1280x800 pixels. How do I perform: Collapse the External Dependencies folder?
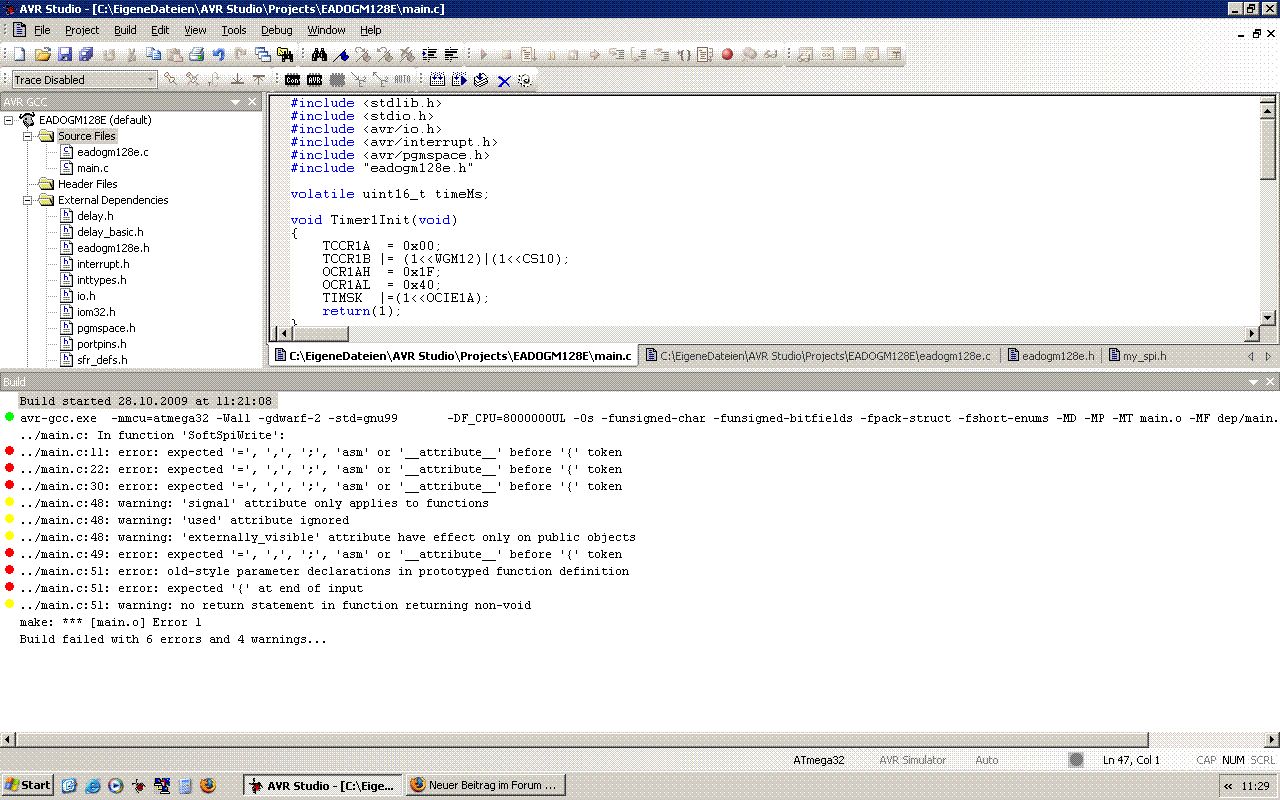(29, 200)
